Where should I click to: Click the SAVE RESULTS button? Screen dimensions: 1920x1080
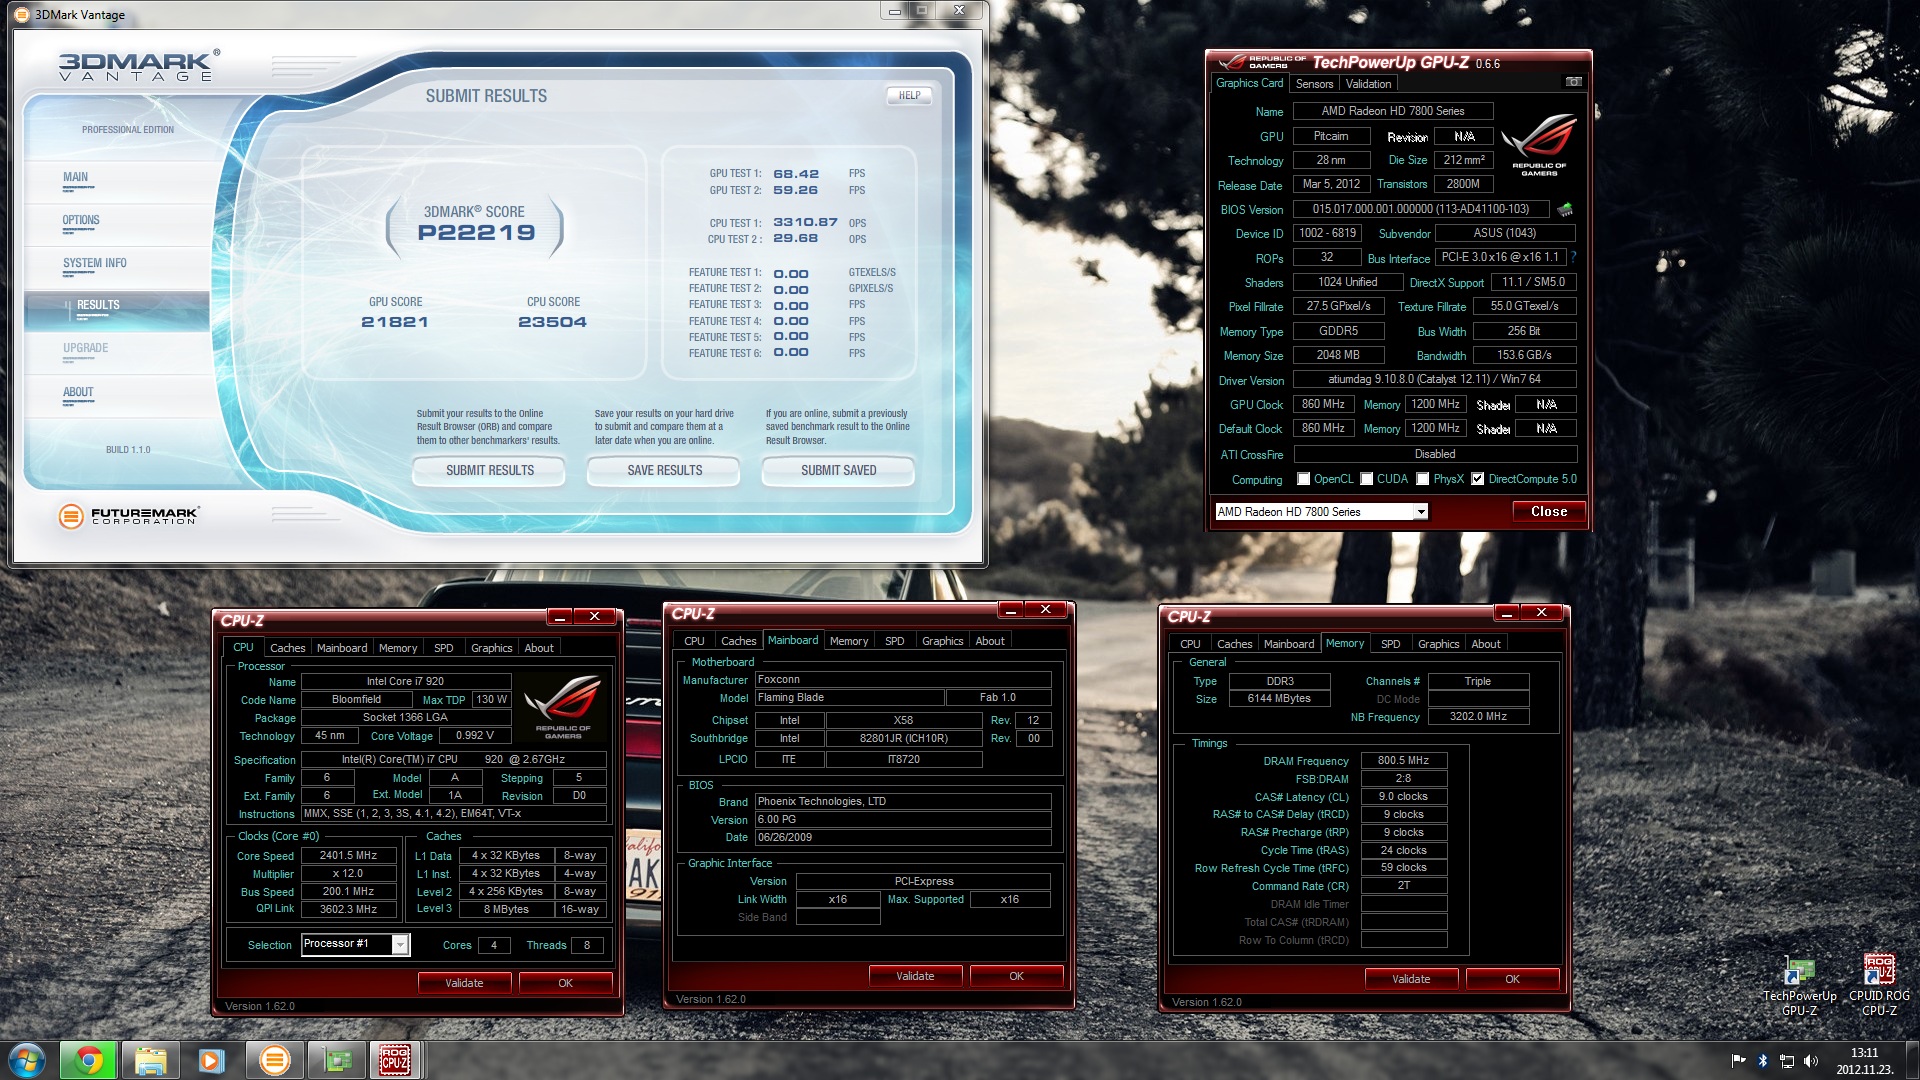point(664,470)
